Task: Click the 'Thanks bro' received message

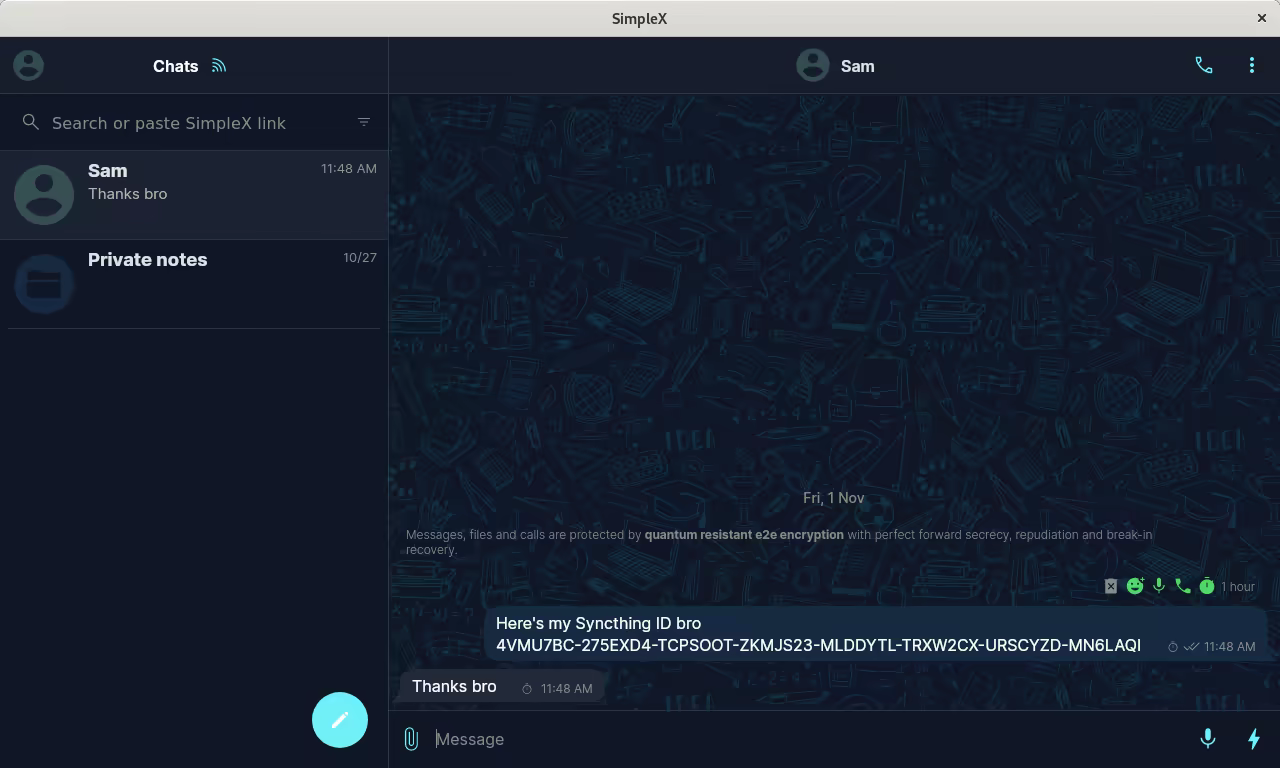Action: 454,687
